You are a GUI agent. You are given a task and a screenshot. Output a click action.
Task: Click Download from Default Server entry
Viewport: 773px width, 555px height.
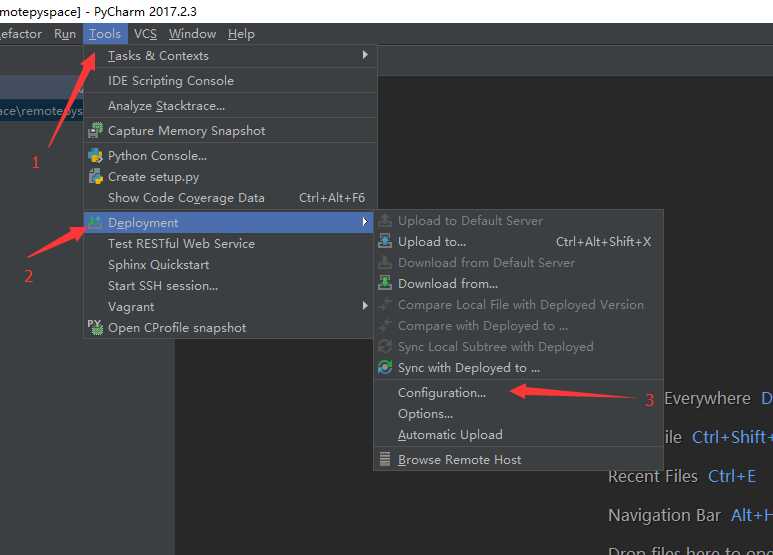coord(518,263)
